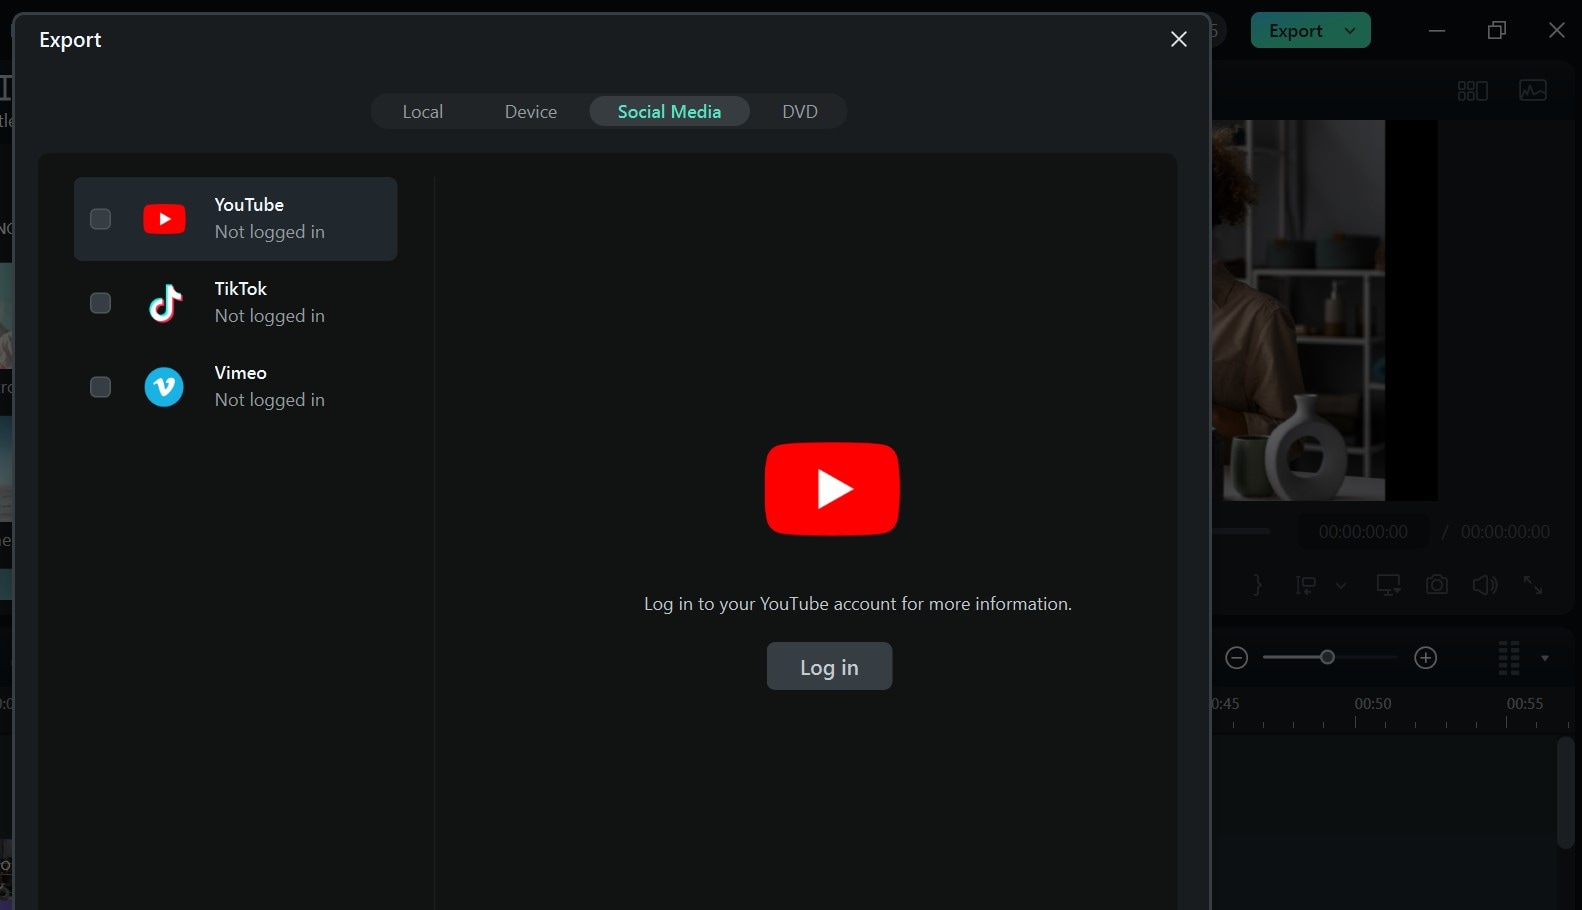1582x910 pixels.
Task: Restore down the main window
Action: [1496, 31]
